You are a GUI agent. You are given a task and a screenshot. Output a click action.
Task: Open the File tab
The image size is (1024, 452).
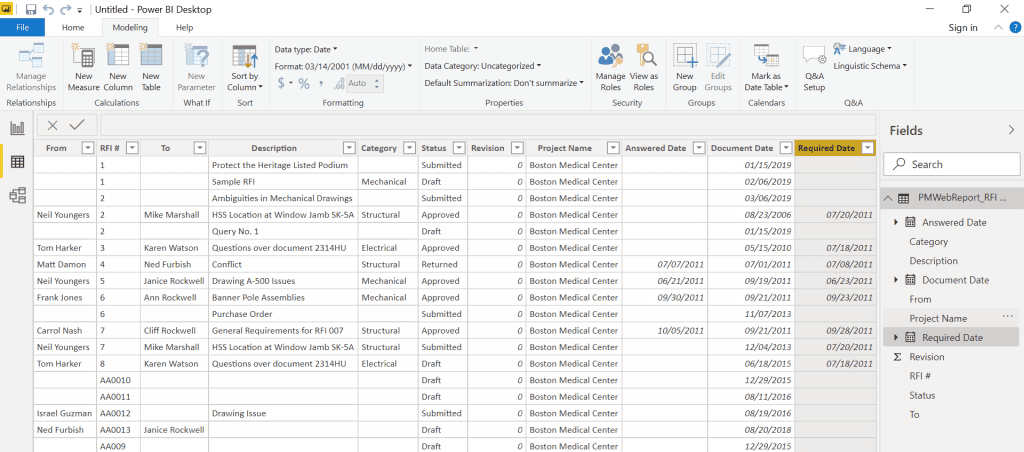pos(22,27)
